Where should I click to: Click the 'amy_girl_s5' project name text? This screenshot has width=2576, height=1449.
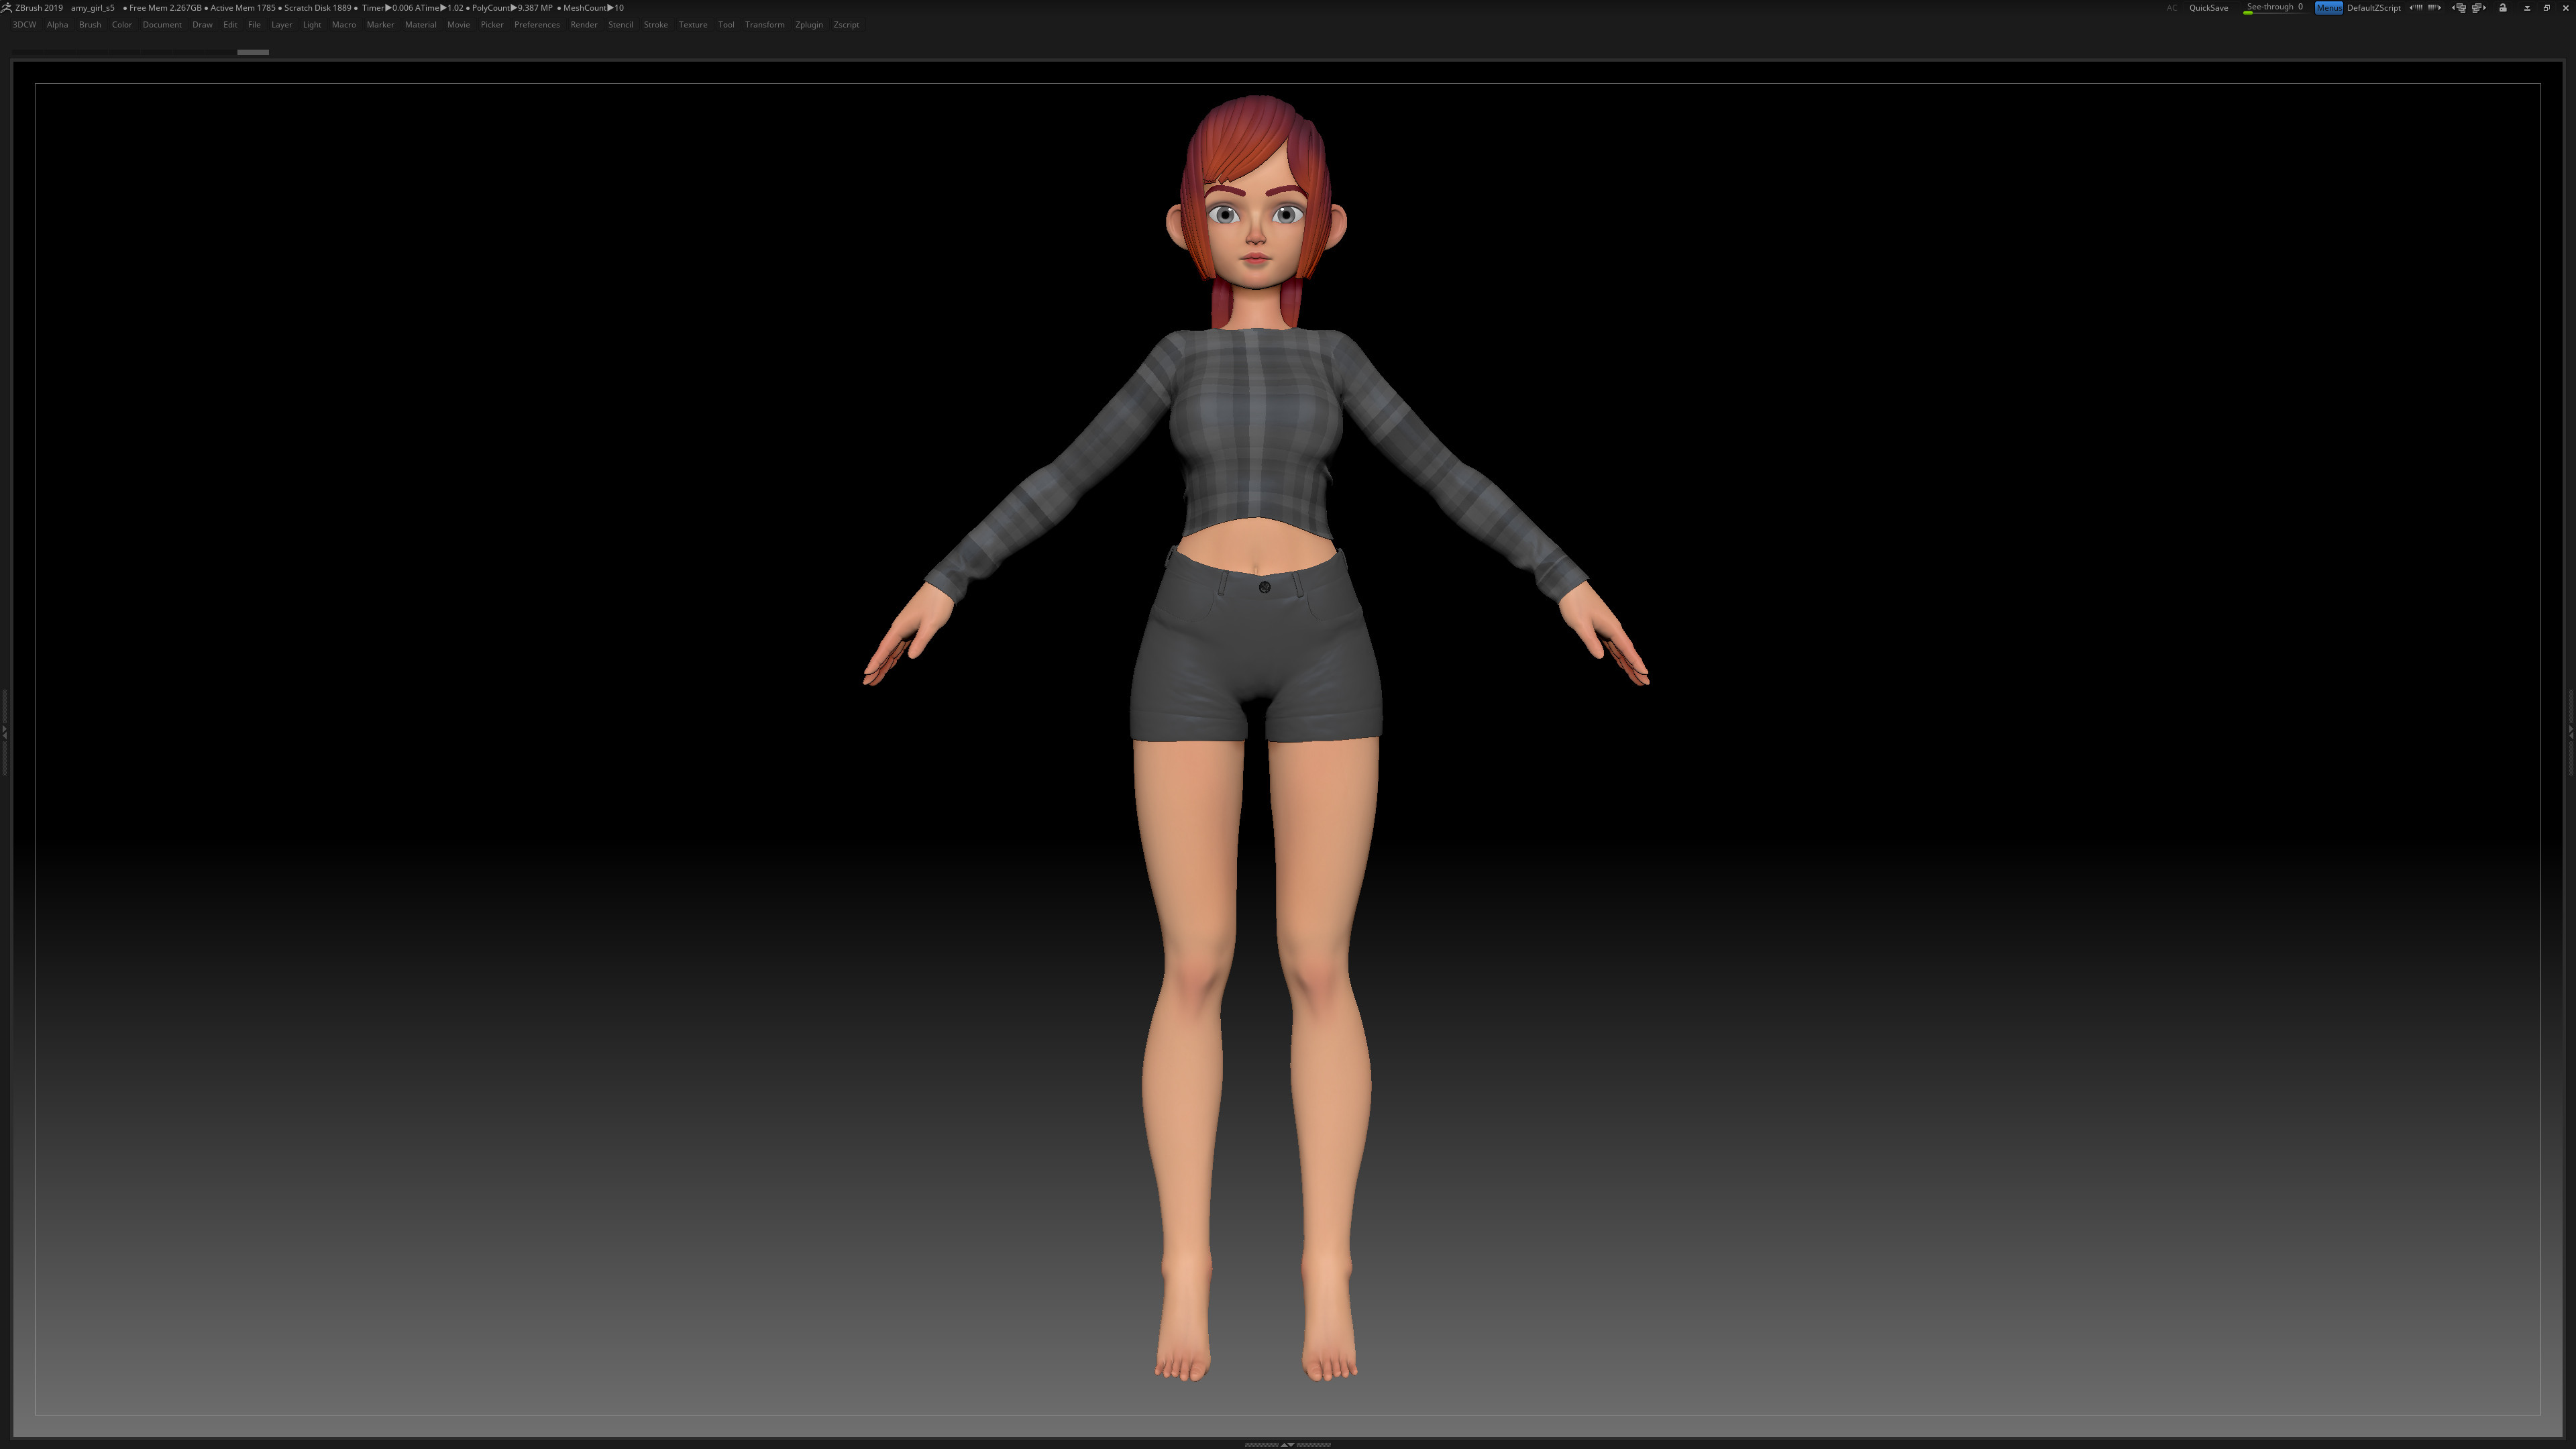(93, 8)
